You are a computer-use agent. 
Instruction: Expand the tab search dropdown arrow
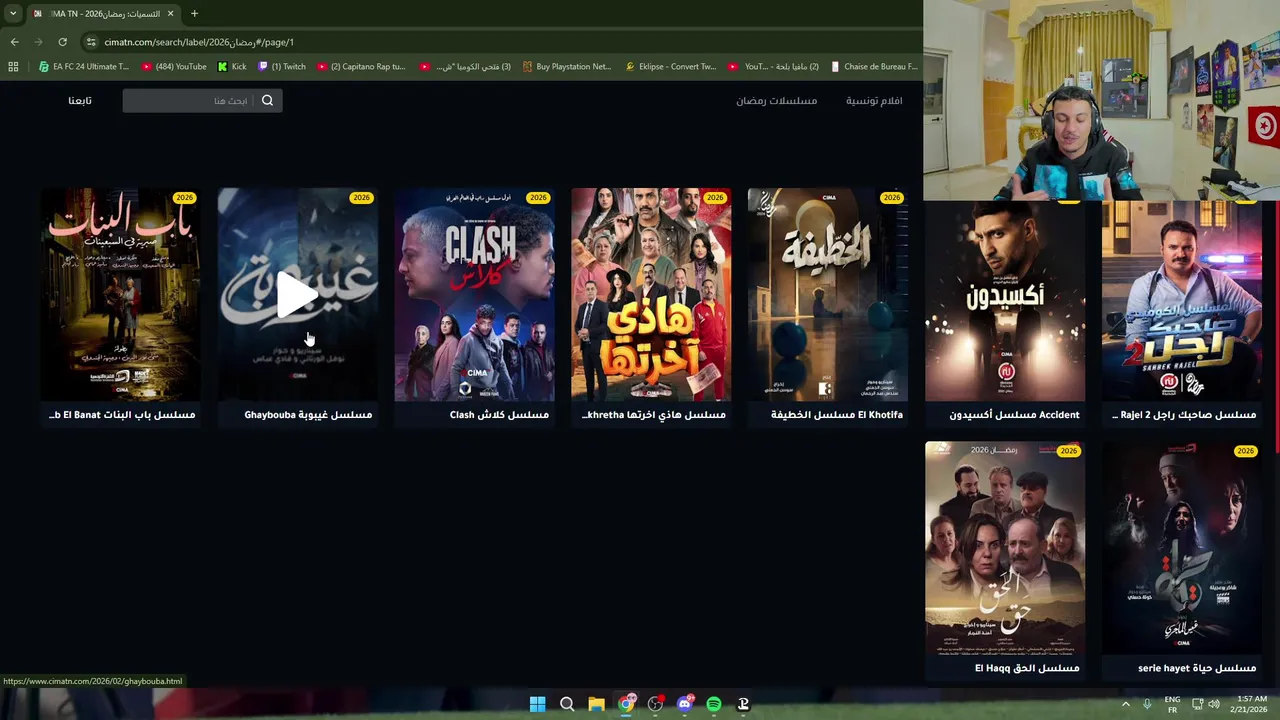(x=12, y=13)
